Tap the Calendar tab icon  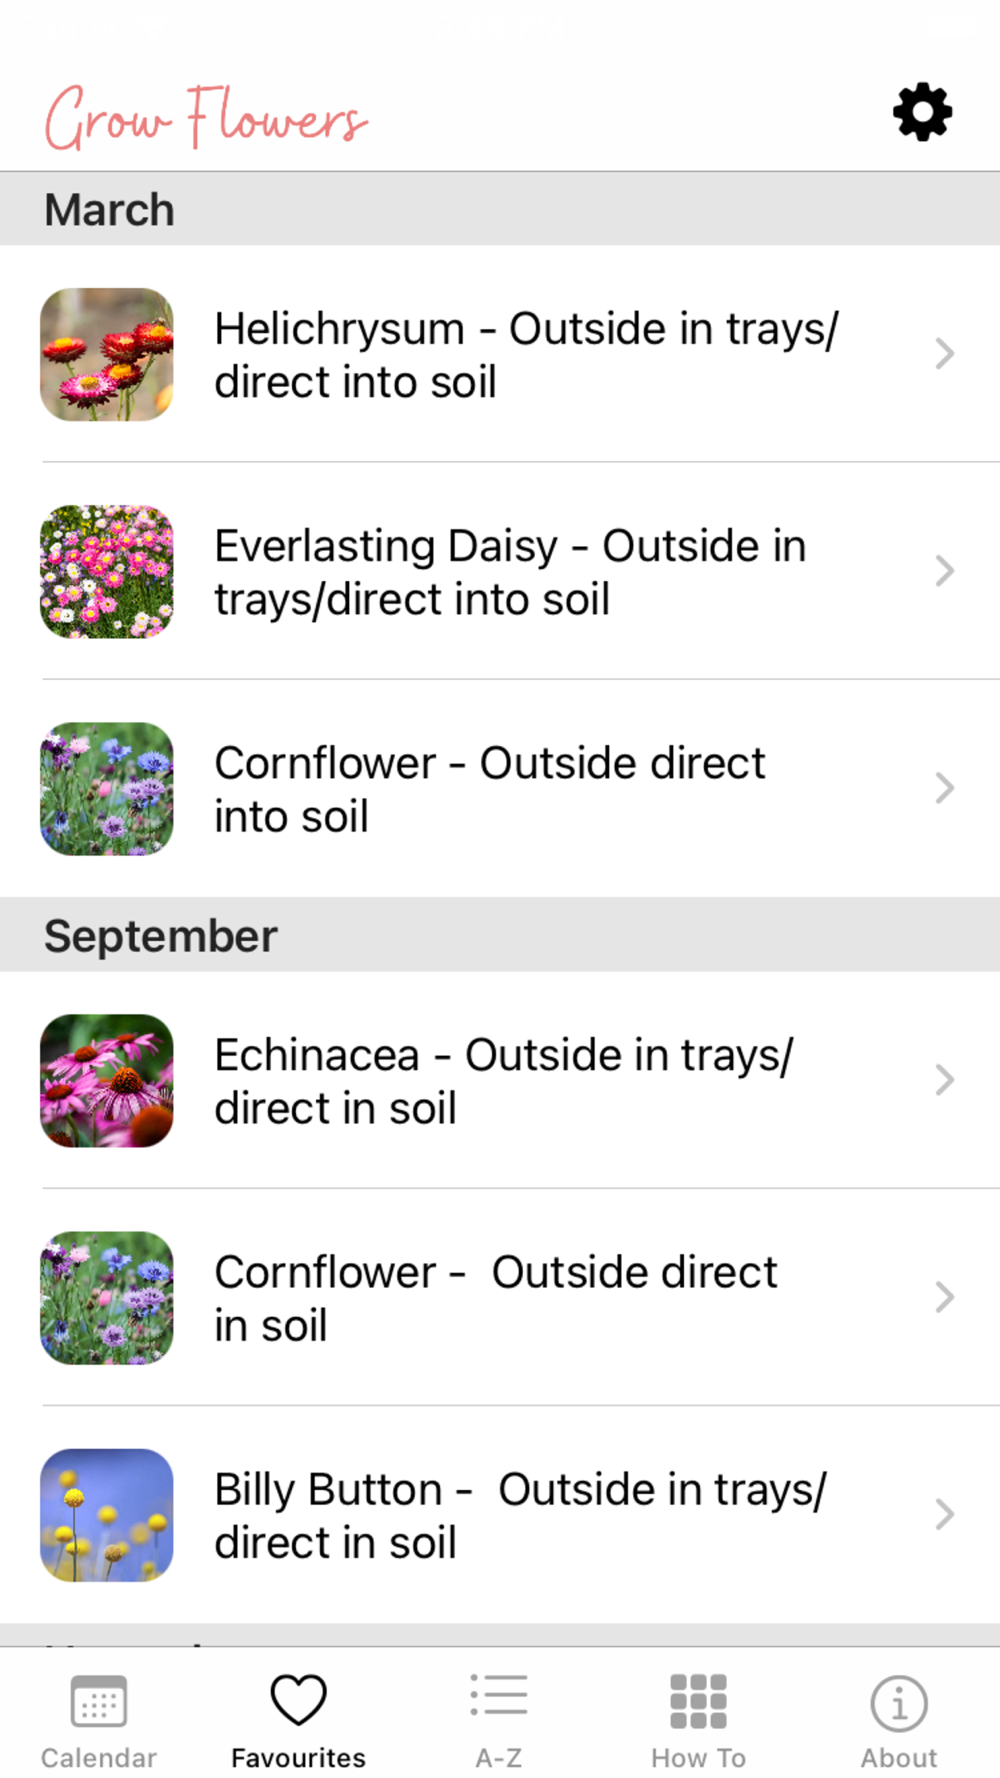(x=99, y=1701)
